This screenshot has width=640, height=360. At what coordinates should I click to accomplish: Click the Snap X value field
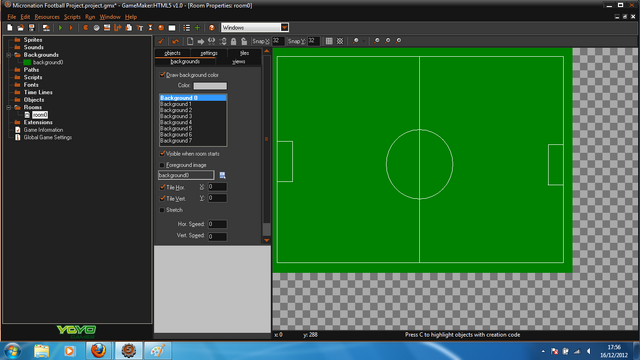278,41
